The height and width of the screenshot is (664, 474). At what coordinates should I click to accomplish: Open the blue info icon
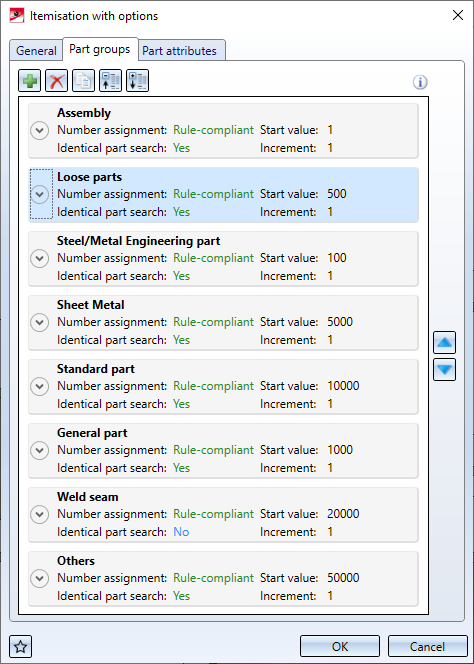pyautogui.click(x=420, y=82)
